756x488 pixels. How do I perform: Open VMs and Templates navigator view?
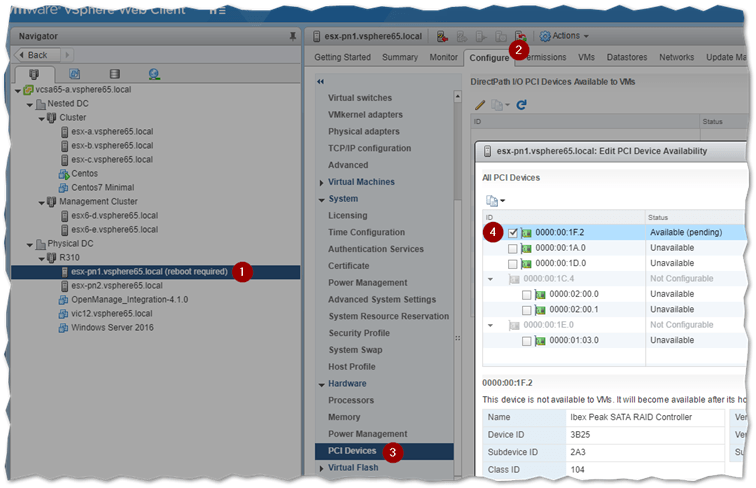pos(74,74)
